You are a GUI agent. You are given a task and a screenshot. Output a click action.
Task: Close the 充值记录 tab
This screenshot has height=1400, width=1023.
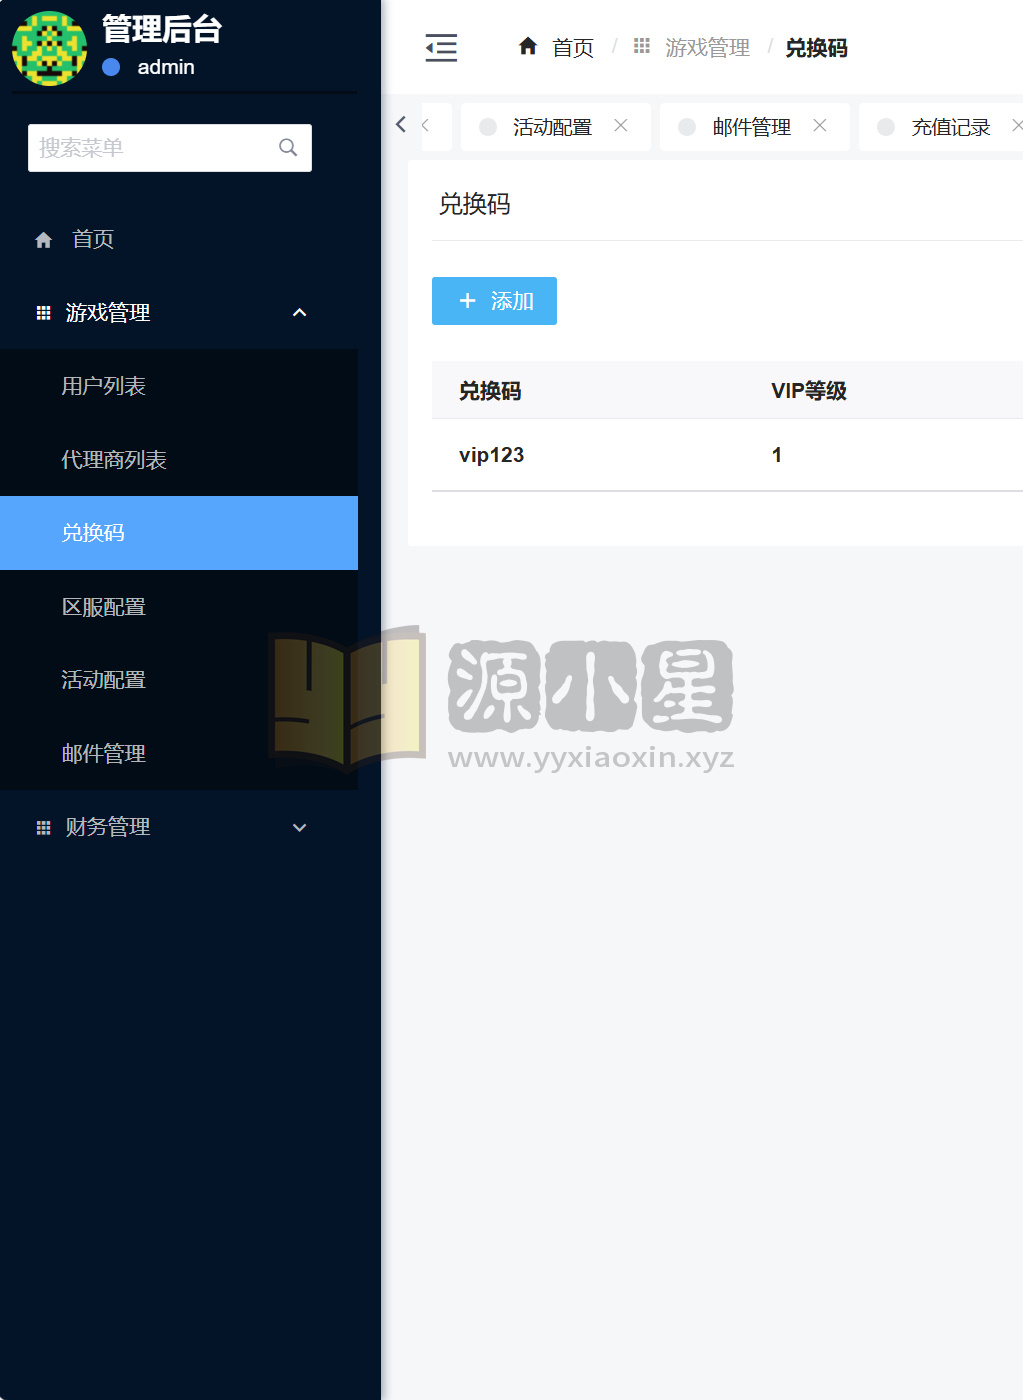point(1018,126)
